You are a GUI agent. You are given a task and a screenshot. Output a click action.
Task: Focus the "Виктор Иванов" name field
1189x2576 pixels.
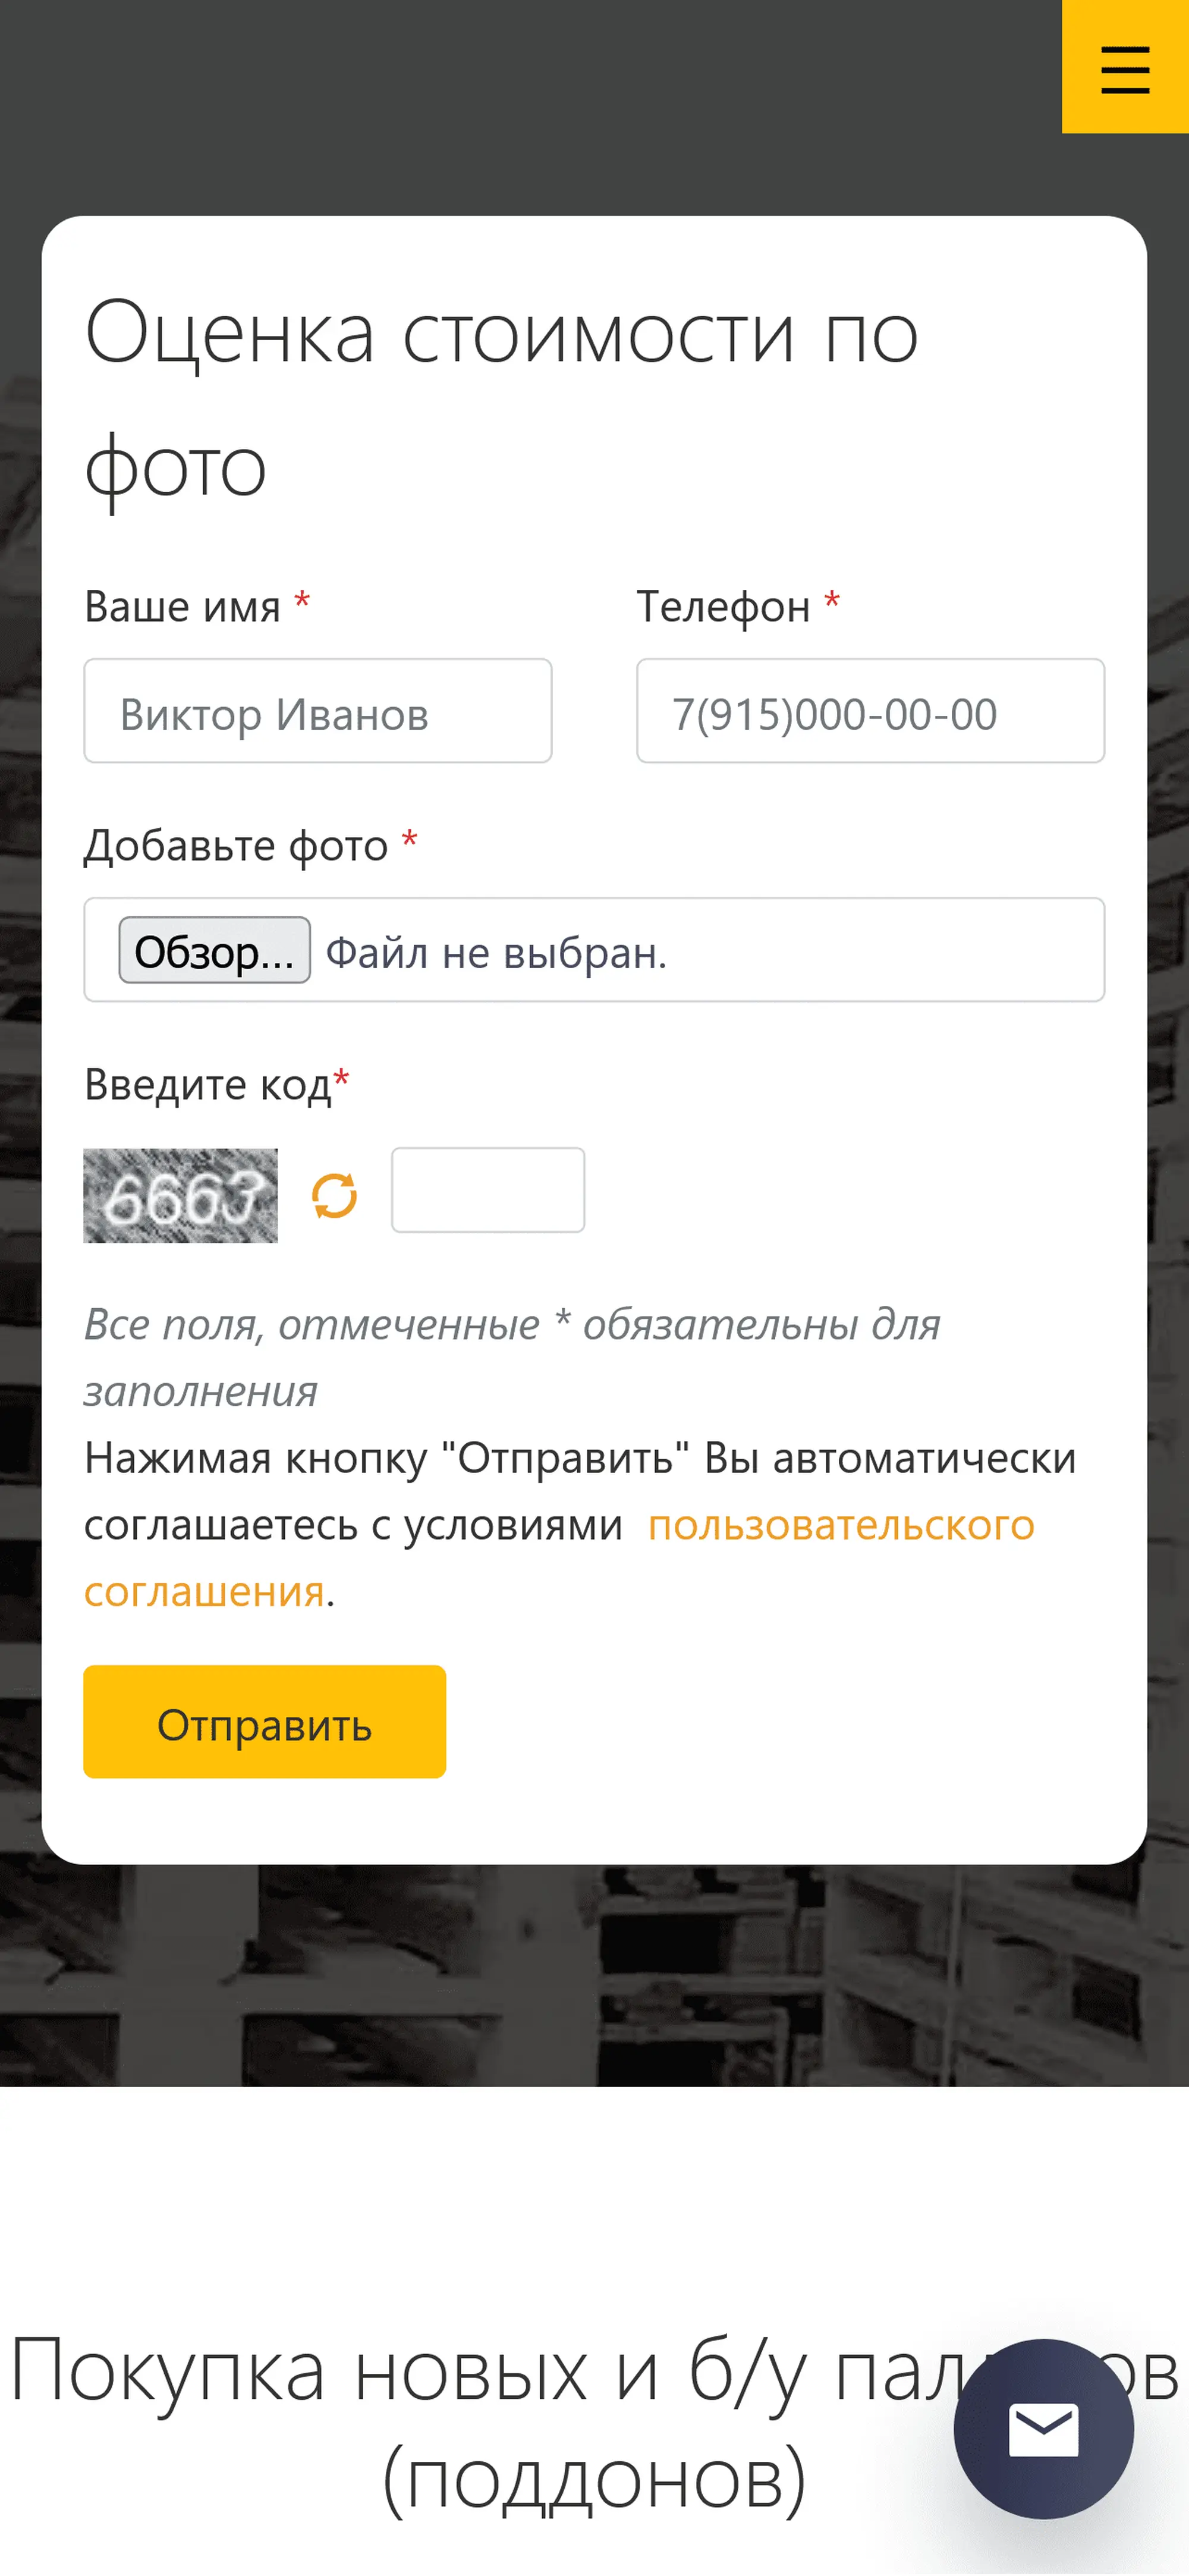[317, 711]
